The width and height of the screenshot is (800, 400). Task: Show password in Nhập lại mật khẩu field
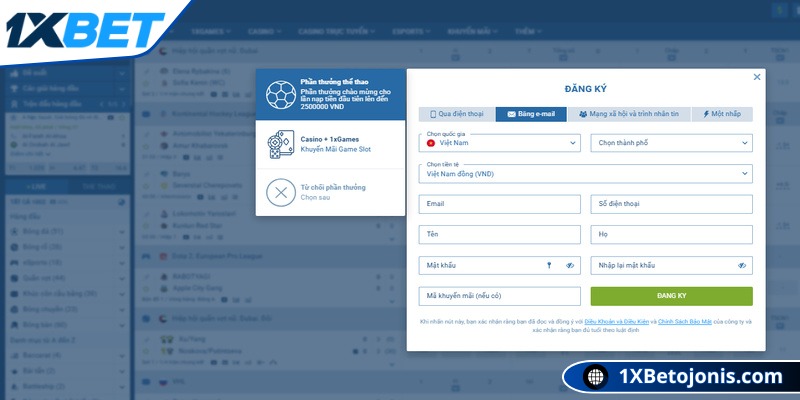(x=742, y=265)
